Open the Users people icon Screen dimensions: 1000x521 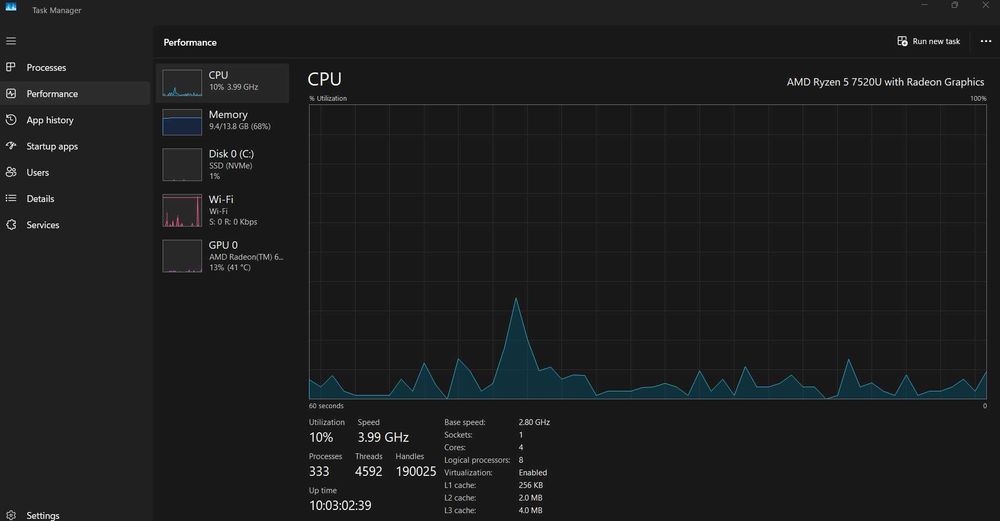(x=11, y=172)
